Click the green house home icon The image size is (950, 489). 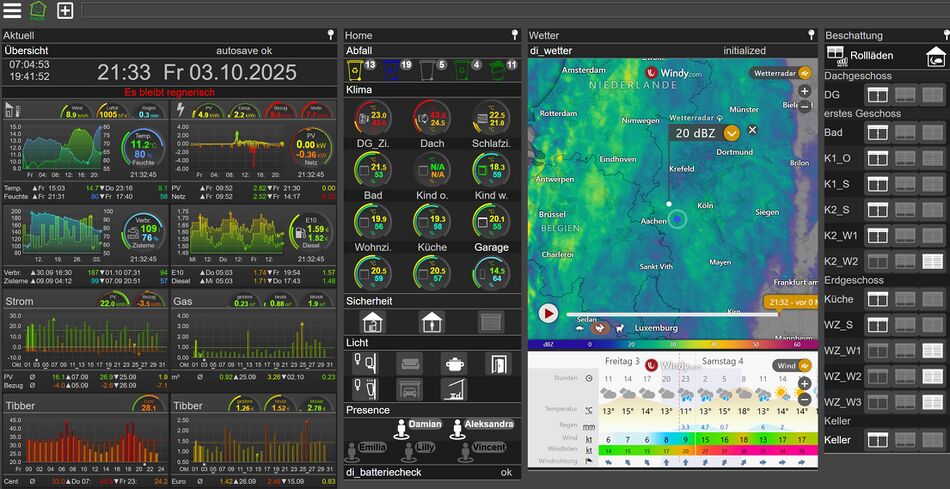click(x=38, y=10)
